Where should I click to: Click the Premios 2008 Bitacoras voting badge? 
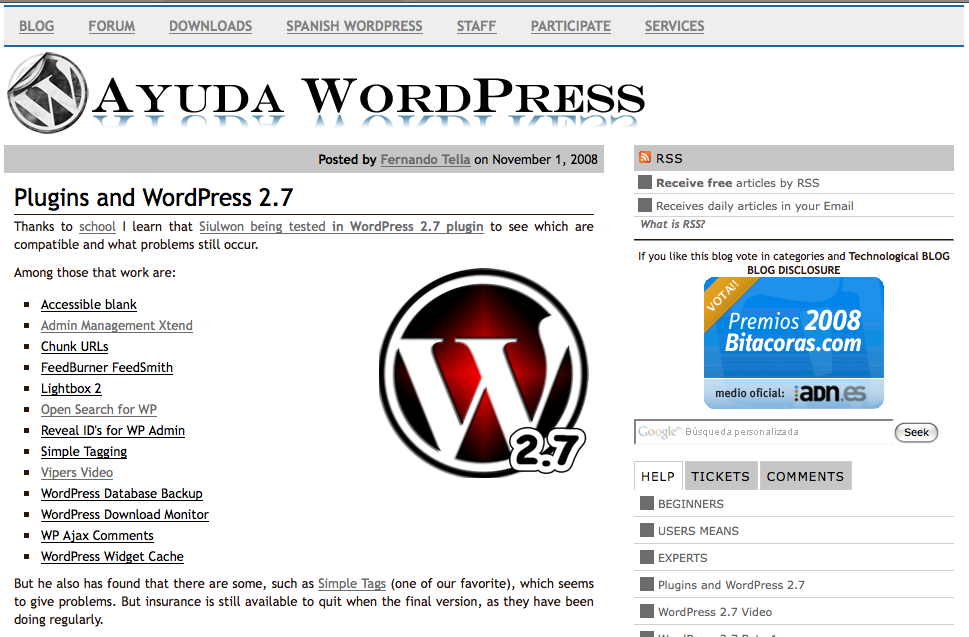click(x=792, y=330)
